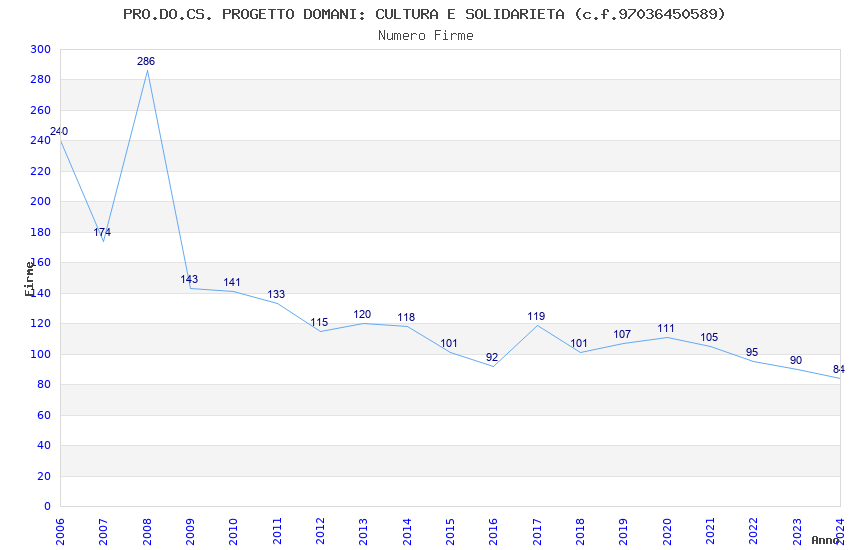Click the x-axis year label 2022
The image size is (850, 550).
[754, 531]
